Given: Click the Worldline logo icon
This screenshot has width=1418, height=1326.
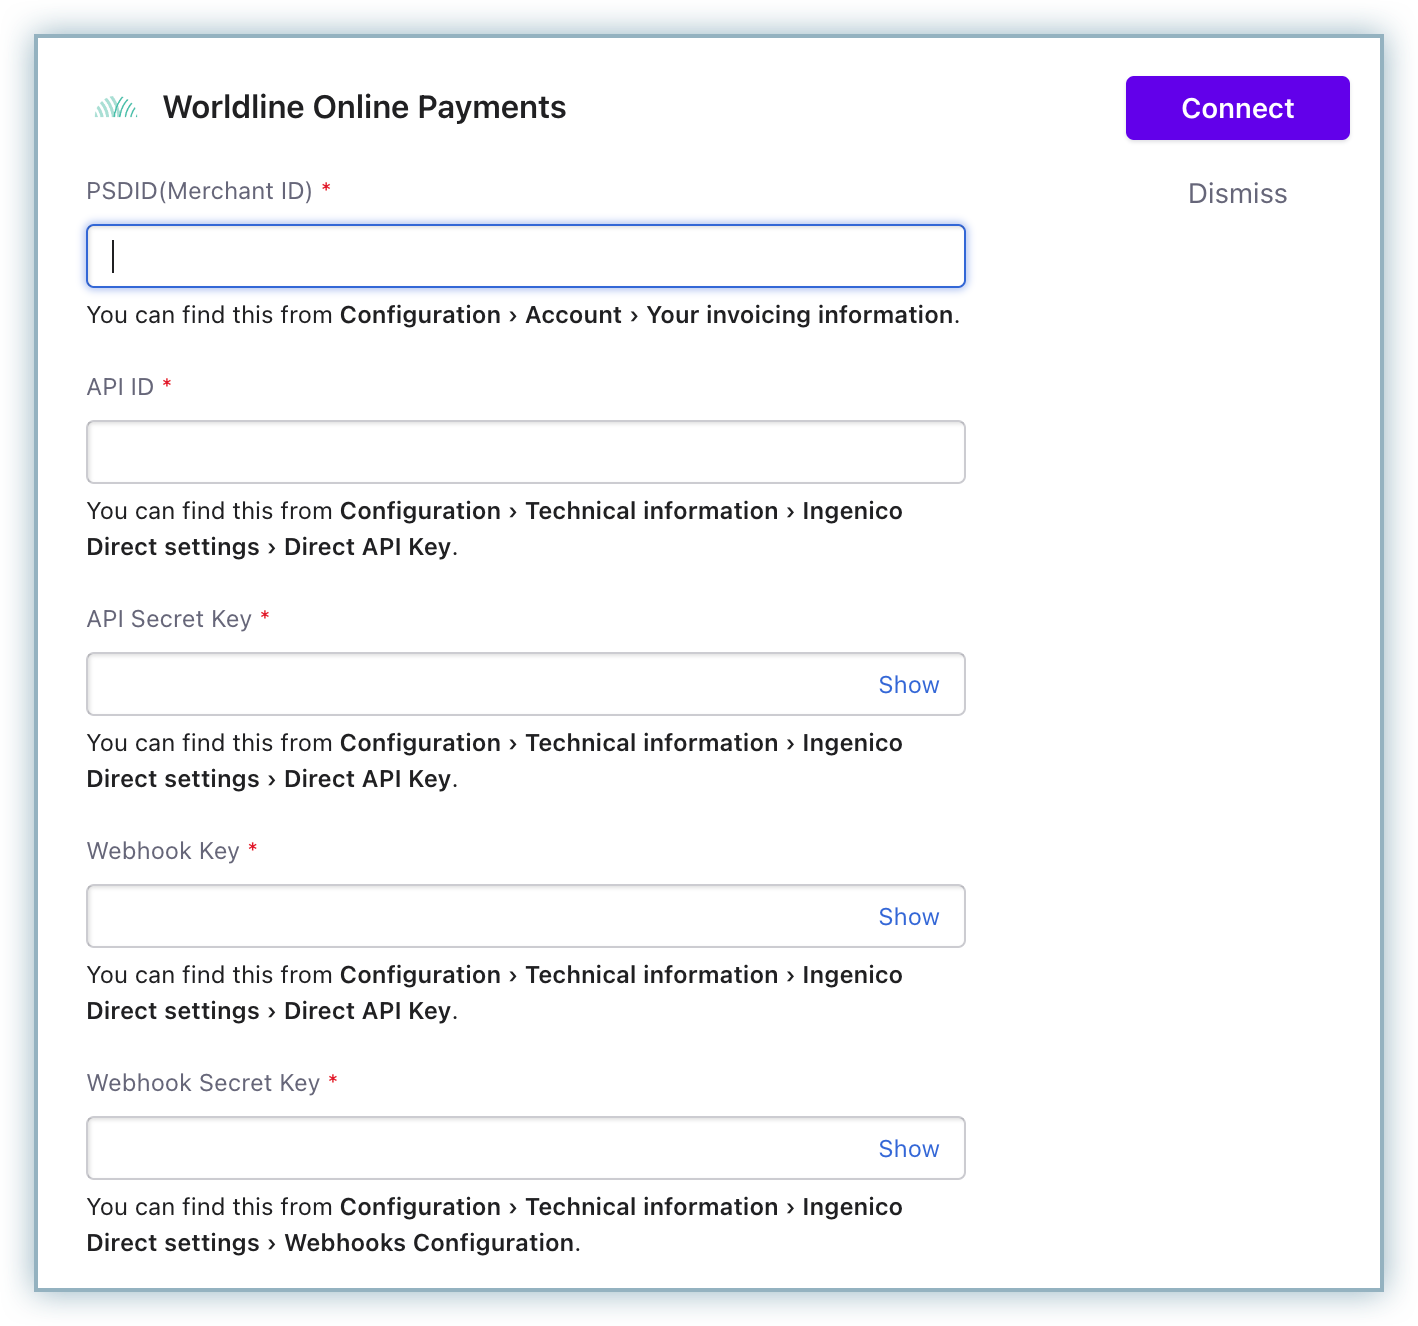Looking at the screenshot, I should [116, 107].
